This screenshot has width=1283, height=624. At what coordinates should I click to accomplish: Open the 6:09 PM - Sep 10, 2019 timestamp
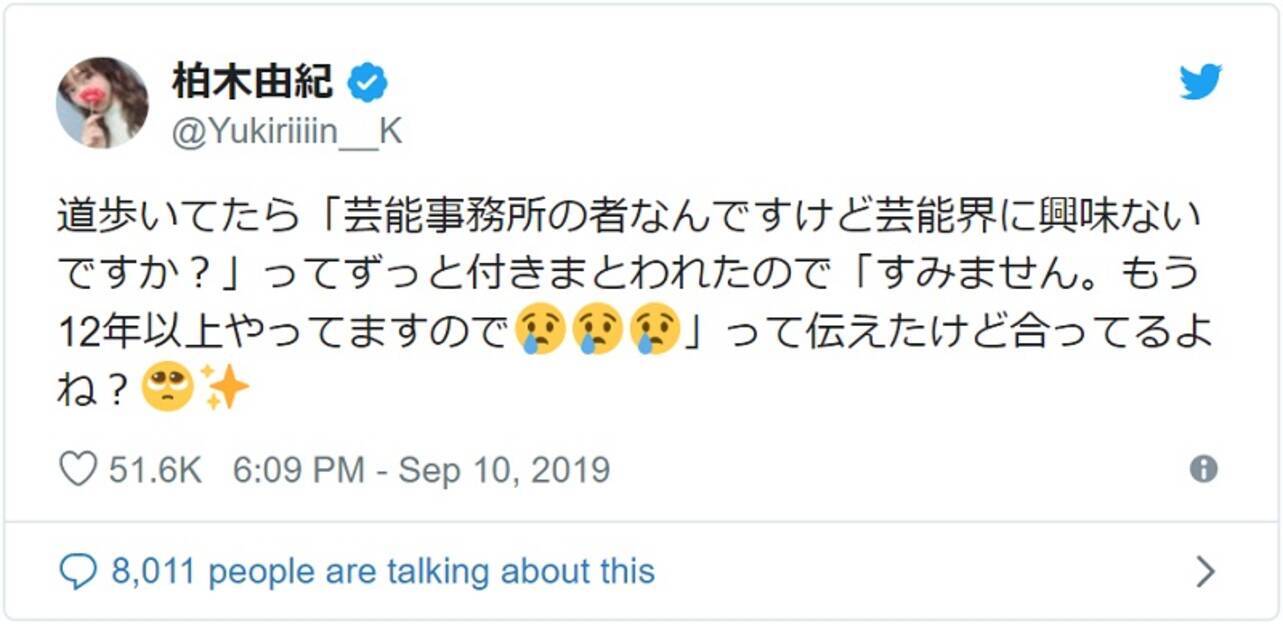(421, 469)
